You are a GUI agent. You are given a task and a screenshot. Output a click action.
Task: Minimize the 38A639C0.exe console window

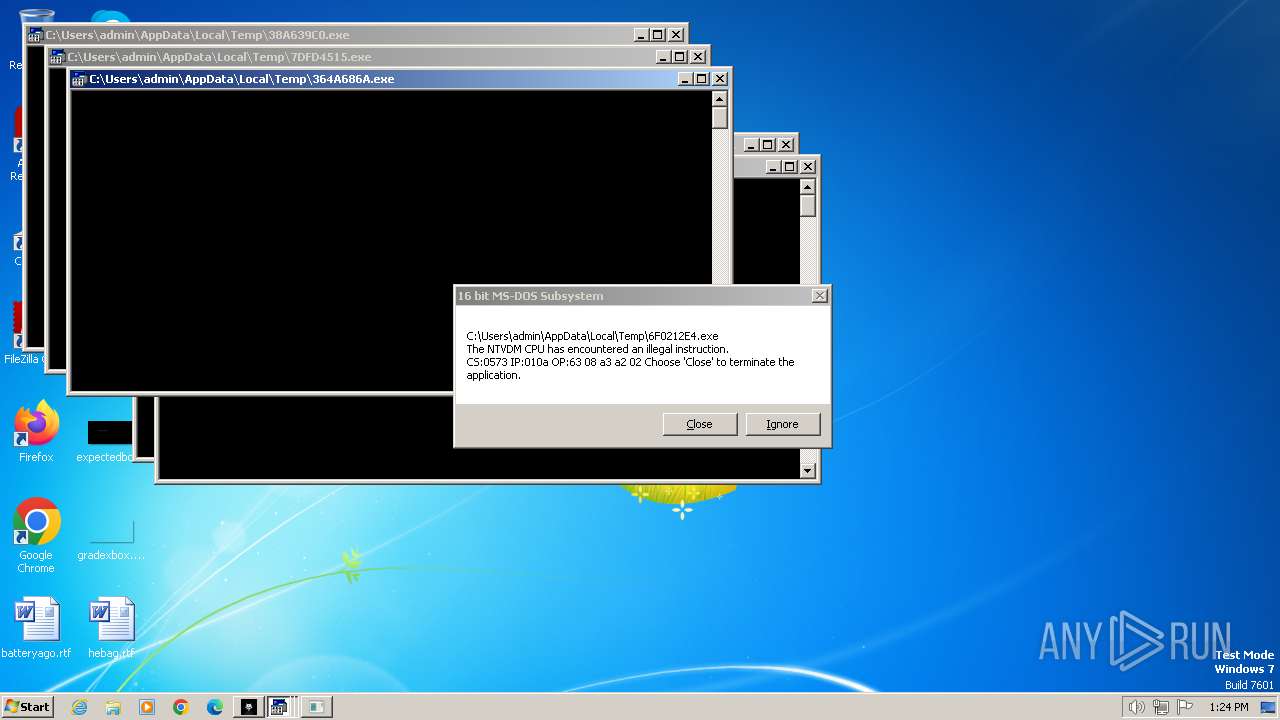pyautogui.click(x=641, y=35)
